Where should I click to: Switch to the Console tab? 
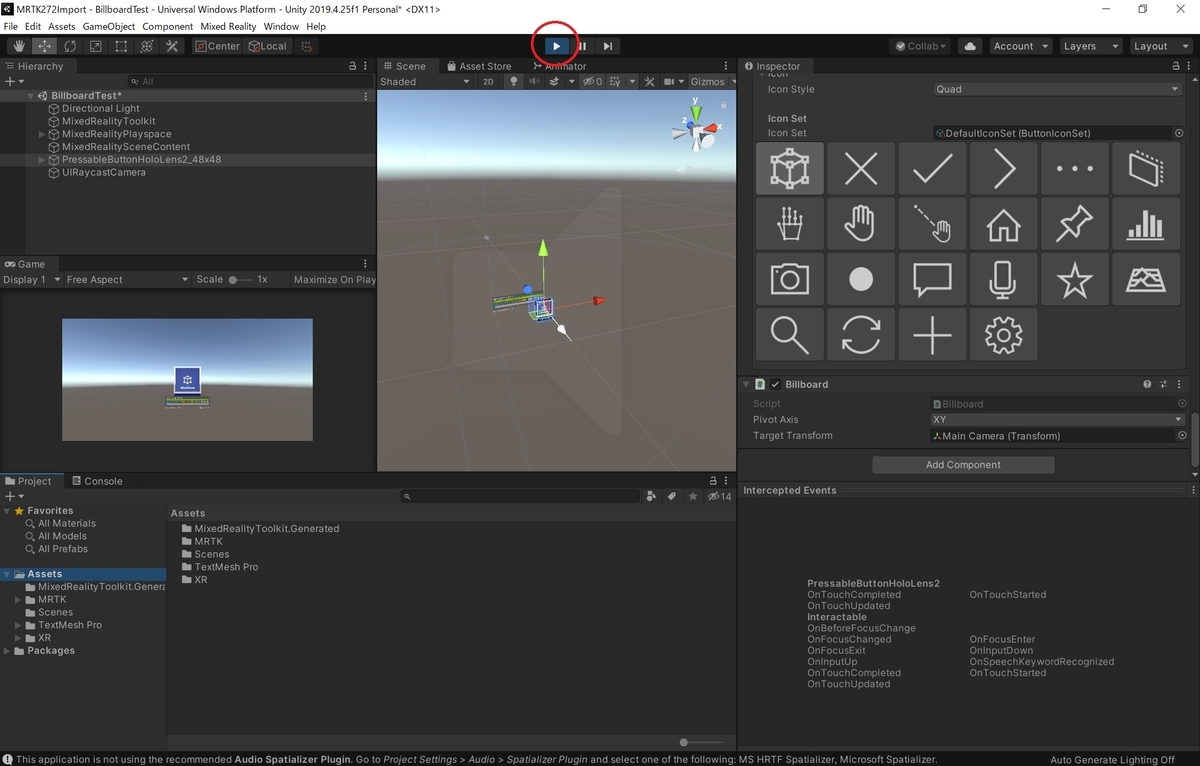97,481
